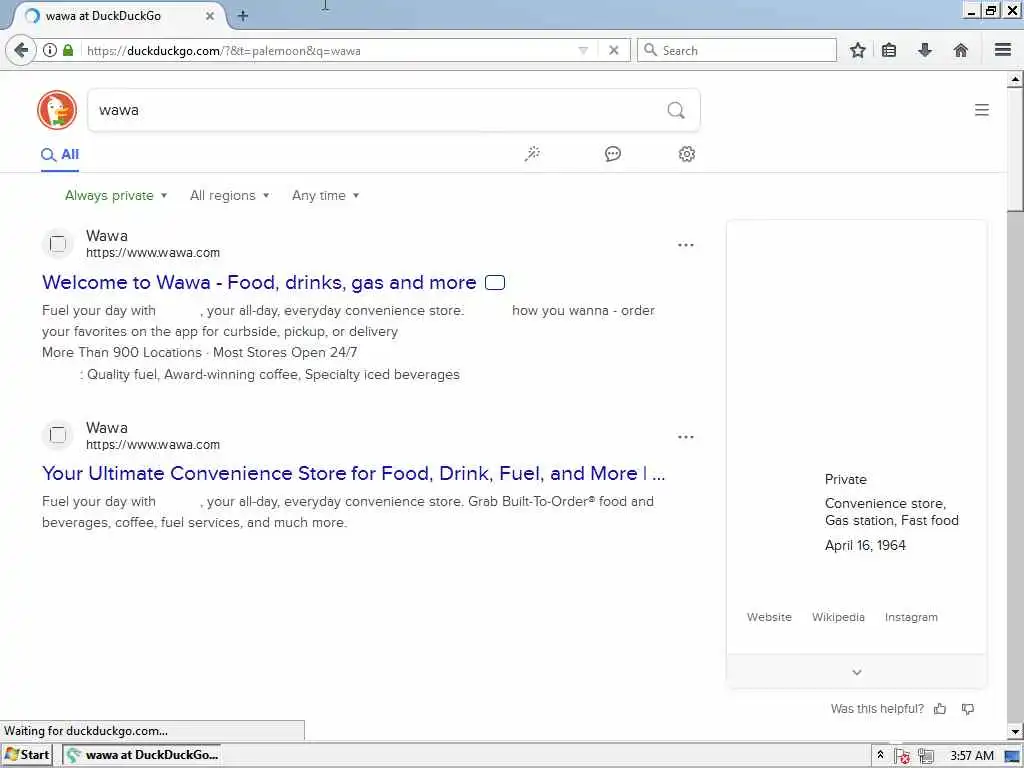Viewport: 1024px width, 768px height.
Task: Open site information with the info icon
Action: [50, 50]
